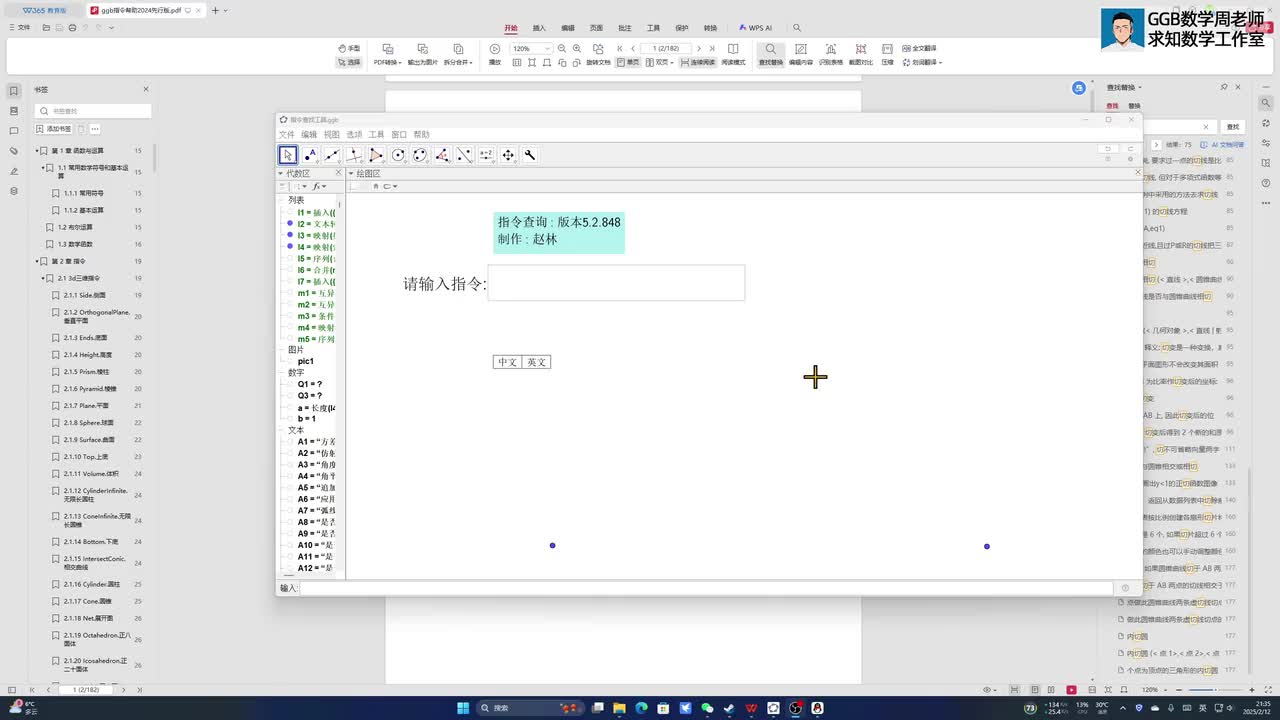The image size is (1280, 720).
Task: Toggle Single Page view in WPS toolbar
Action: tap(628, 62)
